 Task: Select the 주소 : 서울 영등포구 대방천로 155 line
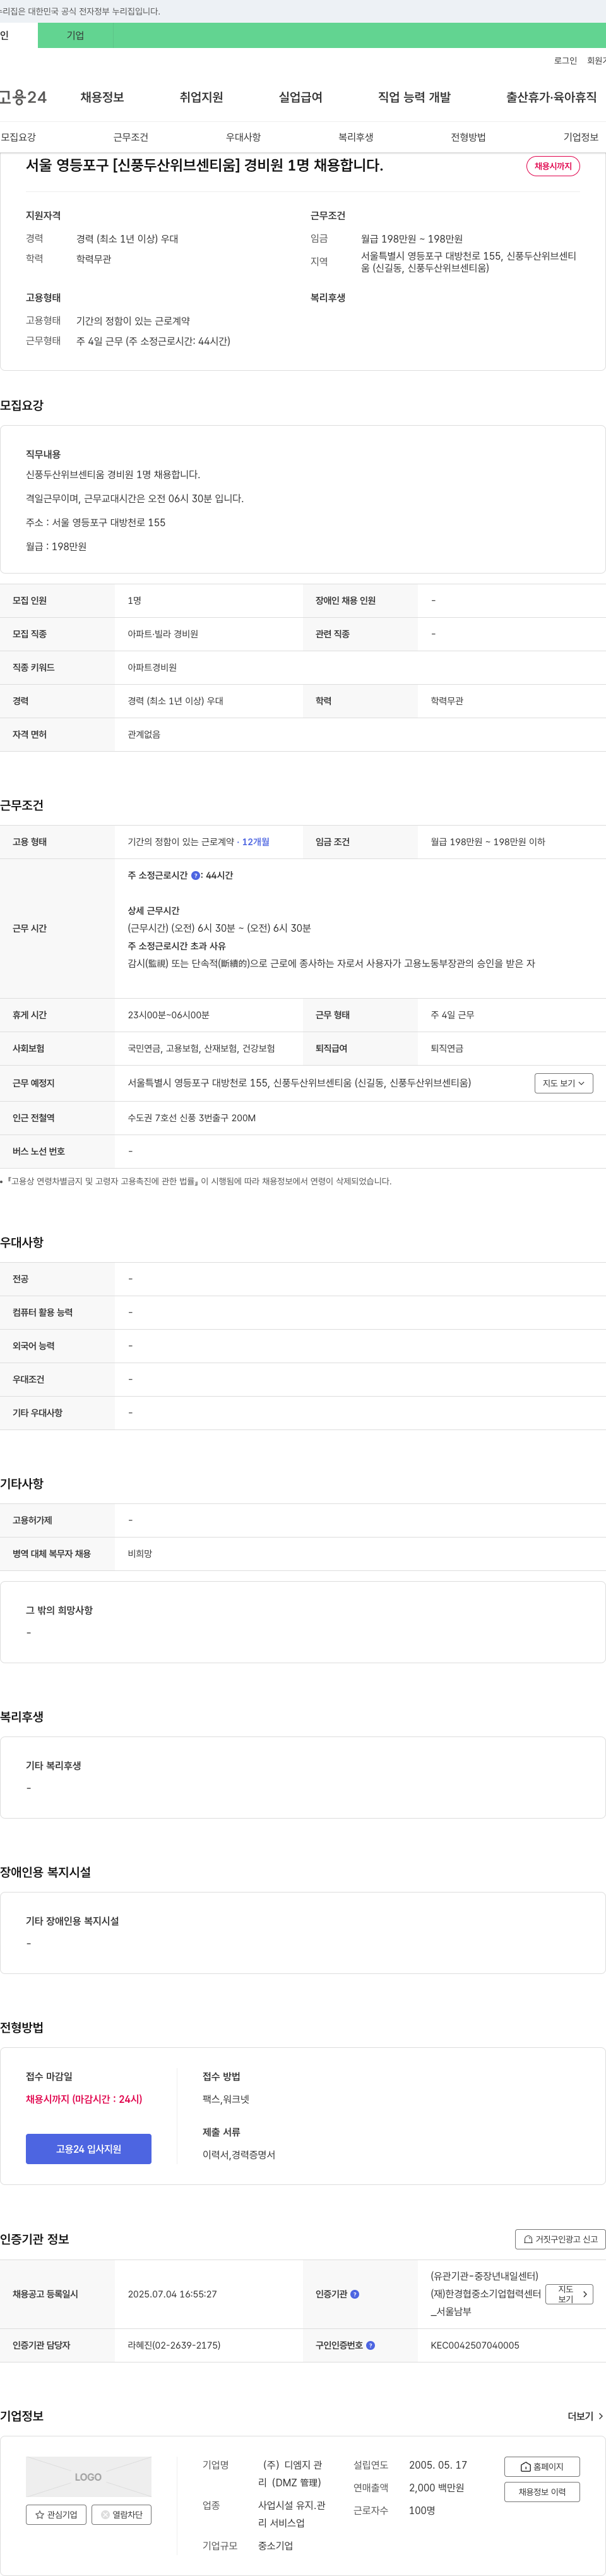pos(96,522)
